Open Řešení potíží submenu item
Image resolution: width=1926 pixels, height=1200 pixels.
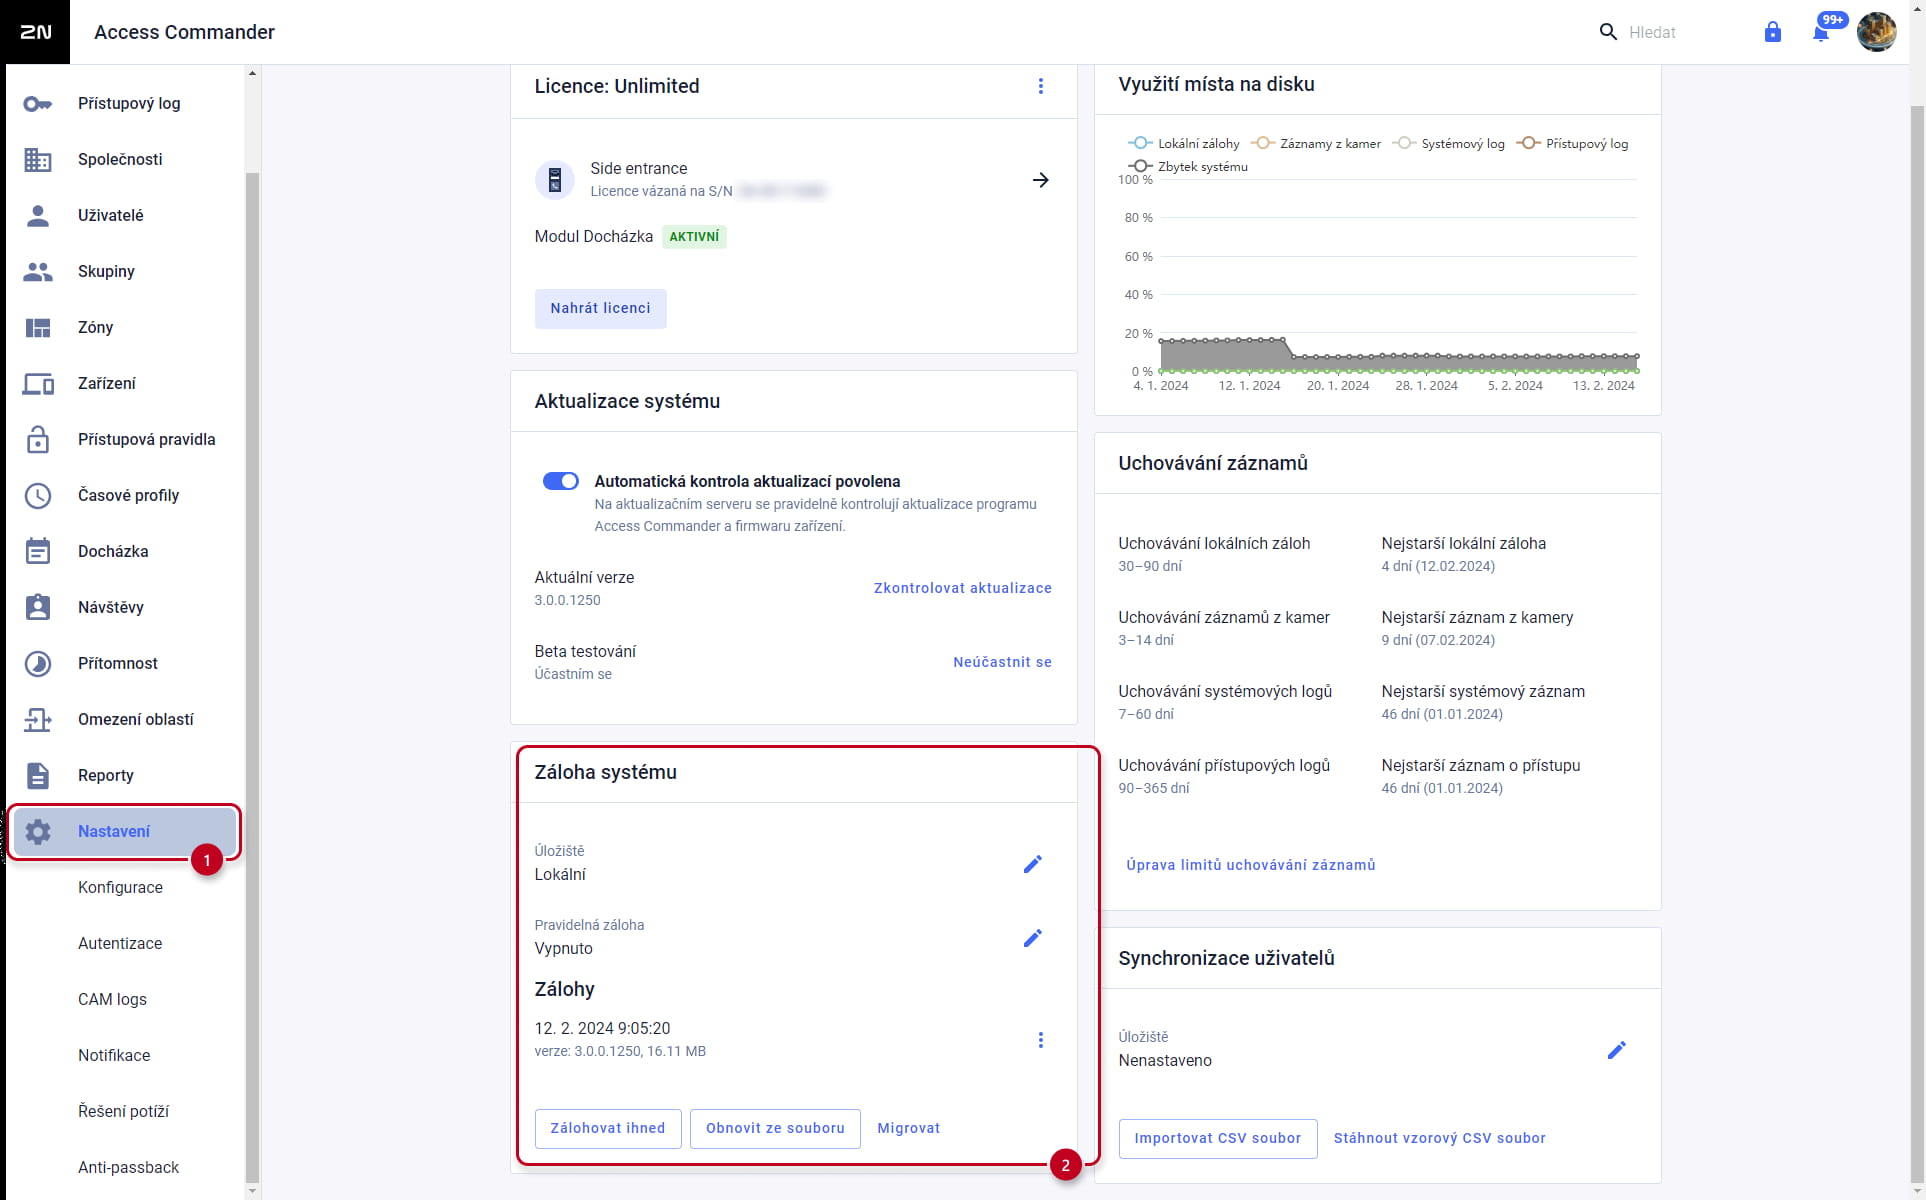point(123,1112)
